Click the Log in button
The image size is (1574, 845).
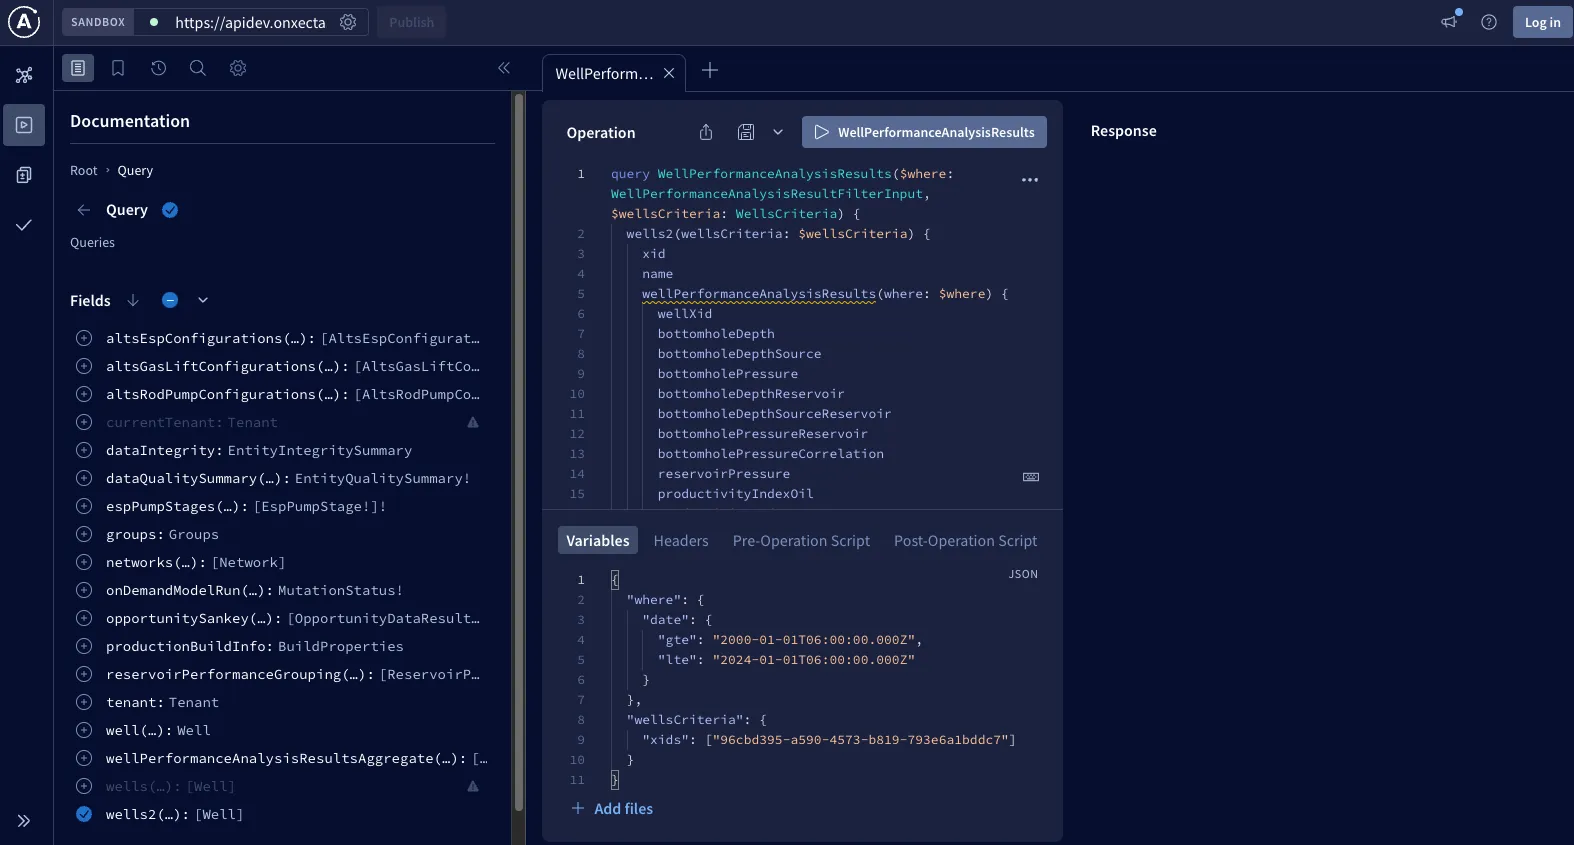pos(1542,22)
